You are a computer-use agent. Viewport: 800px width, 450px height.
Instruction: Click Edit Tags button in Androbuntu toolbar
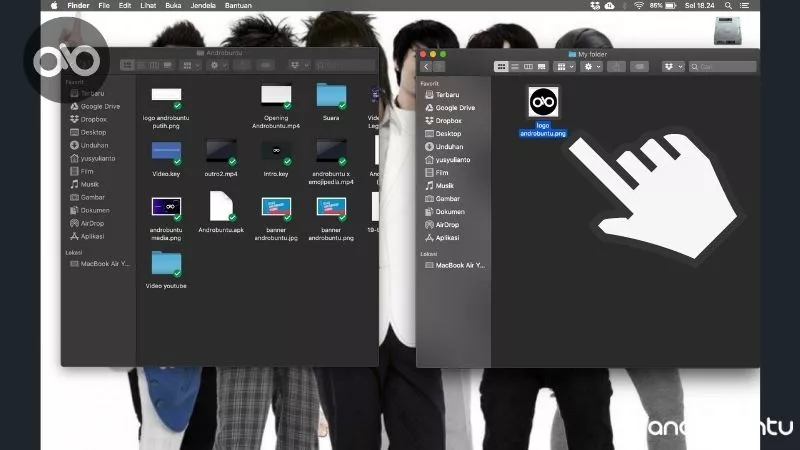(x=265, y=65)
